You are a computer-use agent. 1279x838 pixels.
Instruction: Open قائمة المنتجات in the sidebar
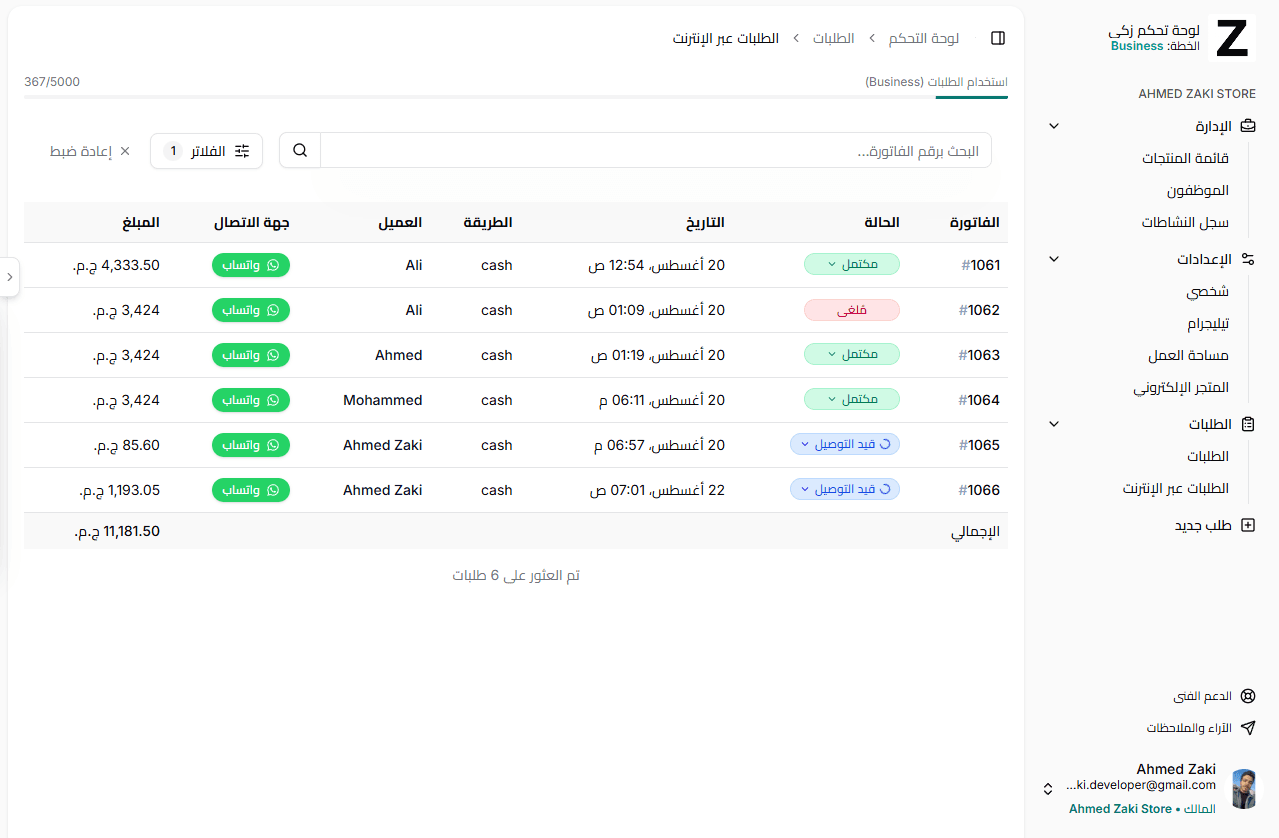[1186, 158]
